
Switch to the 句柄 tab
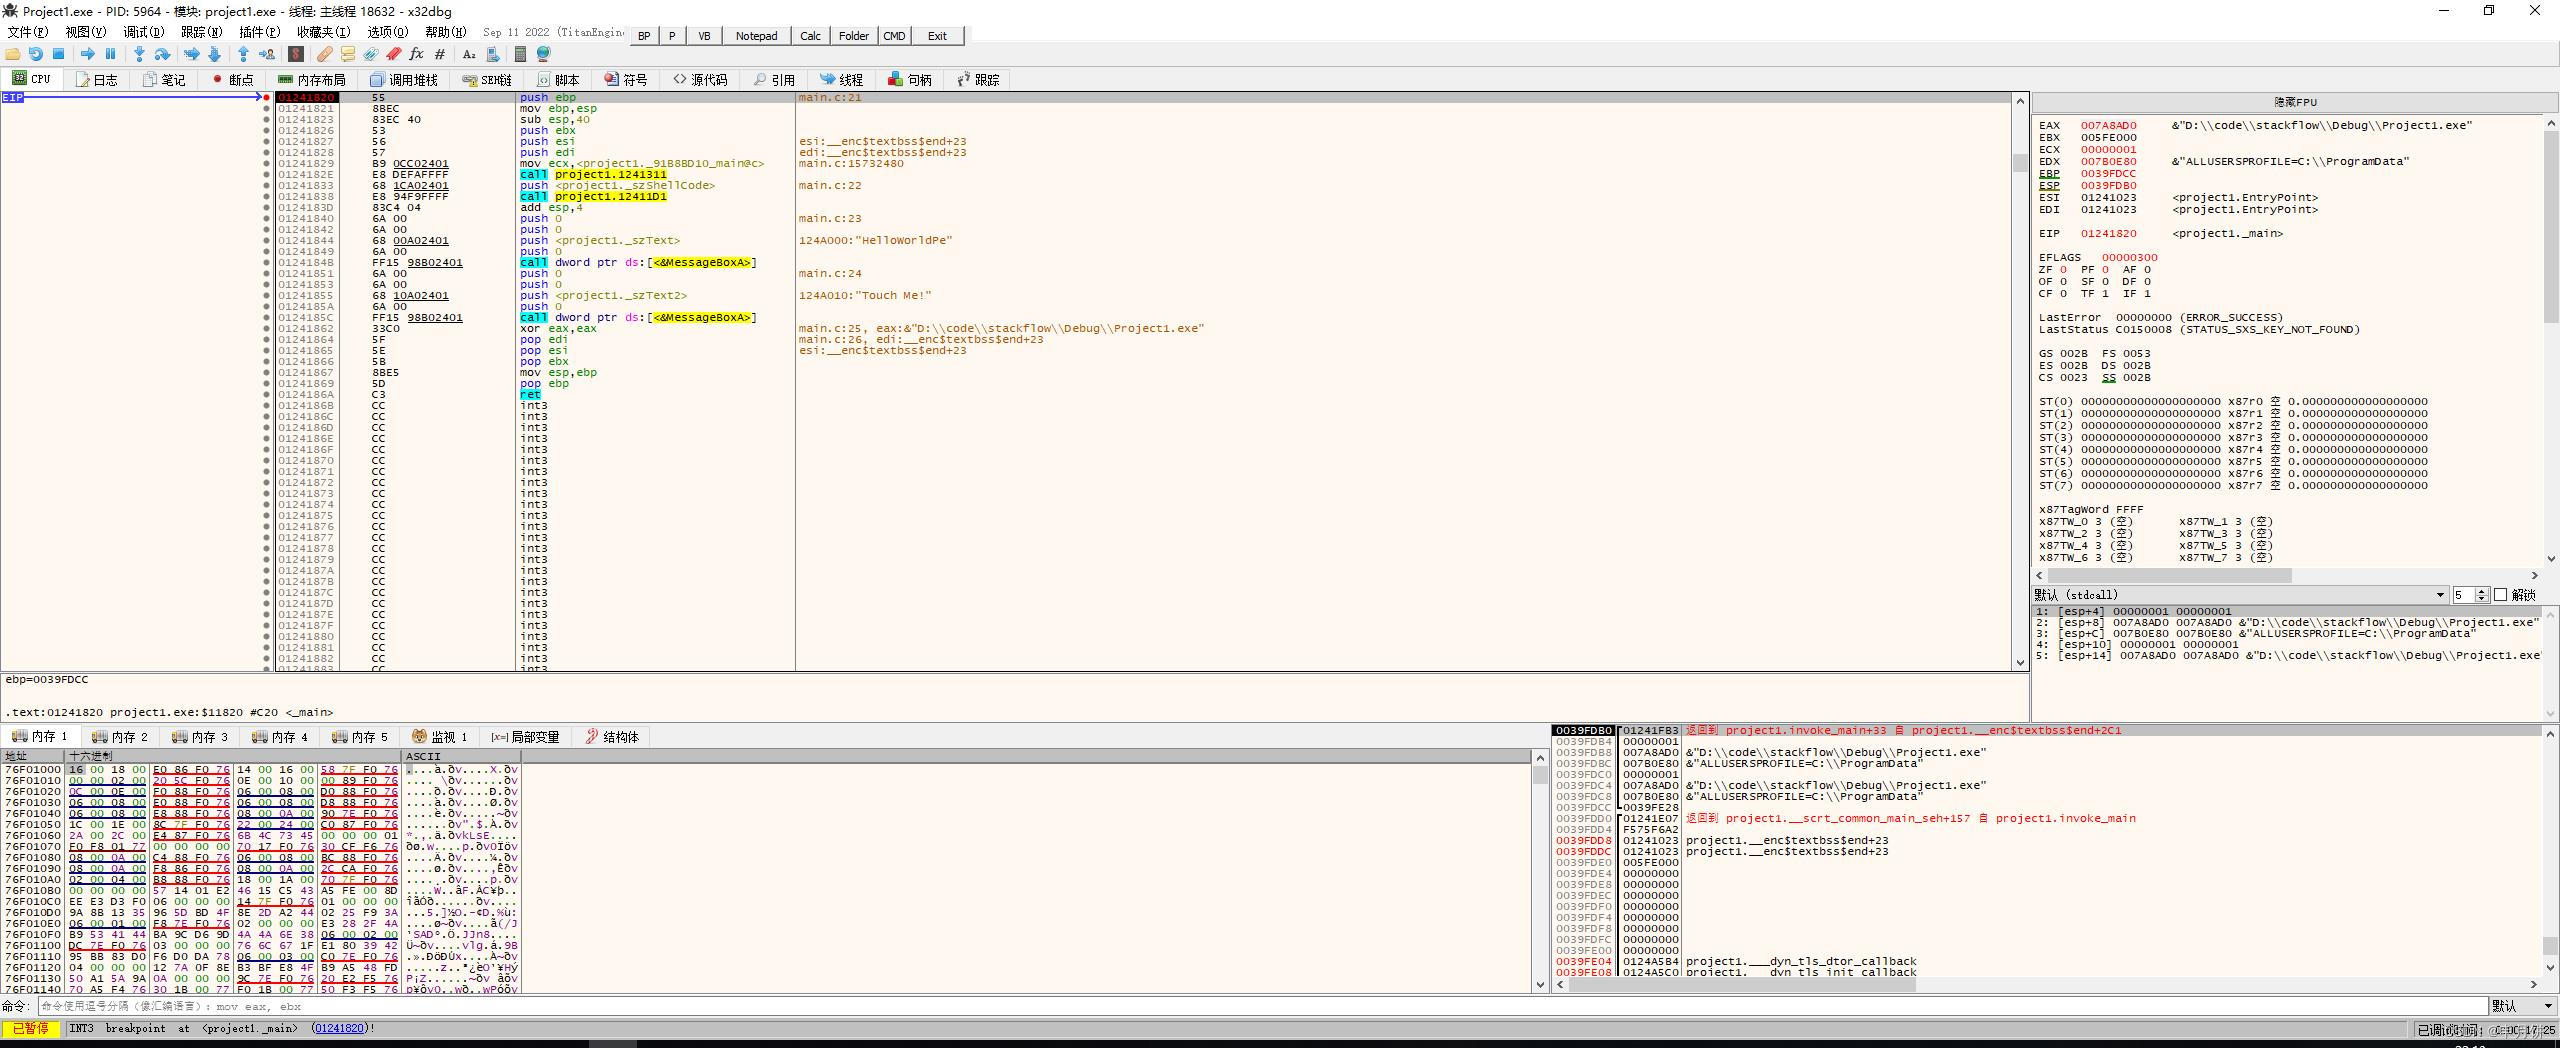point(909,80)
